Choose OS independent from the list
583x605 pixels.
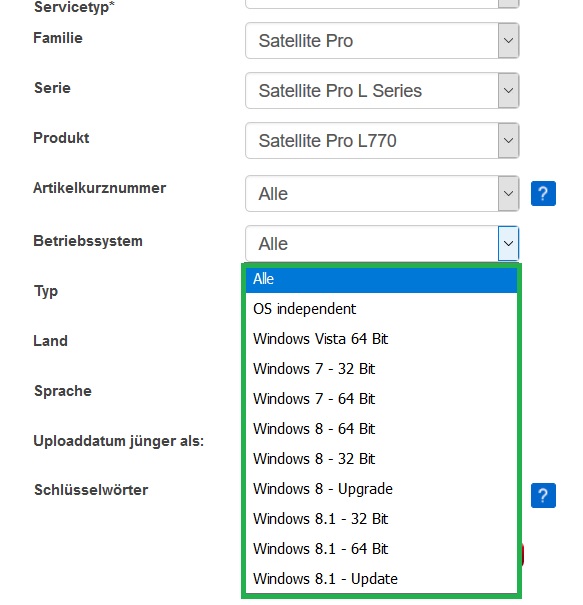click(381, 309)
